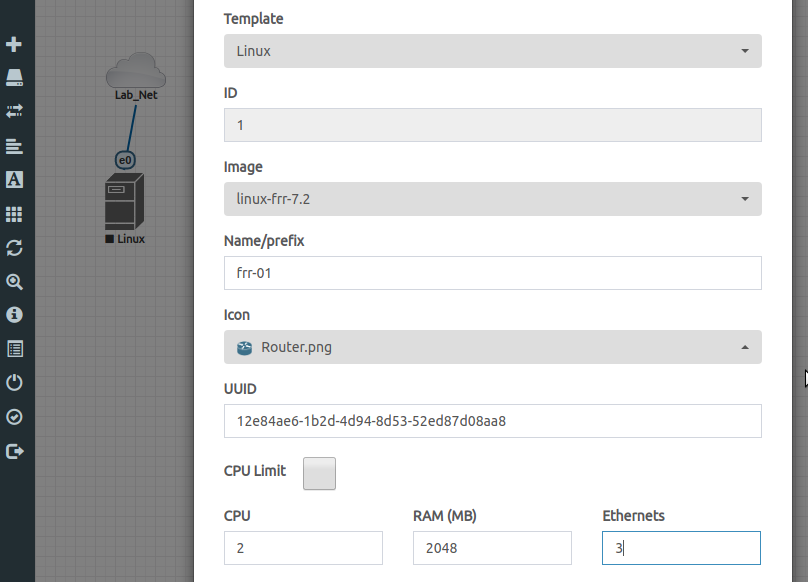Click the Add an object plus icon

[x=14, y=45]
